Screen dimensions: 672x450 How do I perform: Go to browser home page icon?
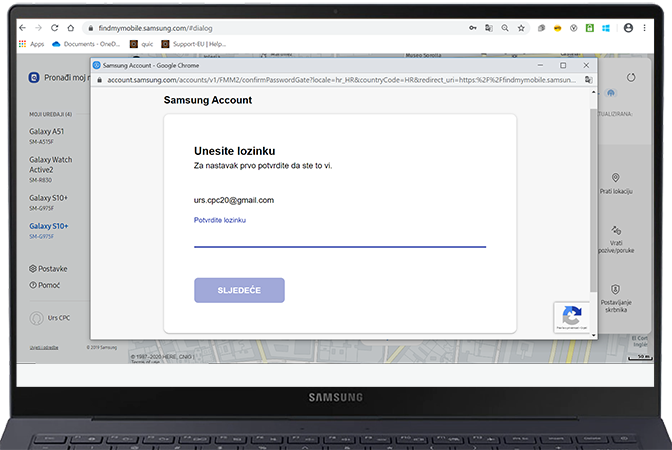71,28
